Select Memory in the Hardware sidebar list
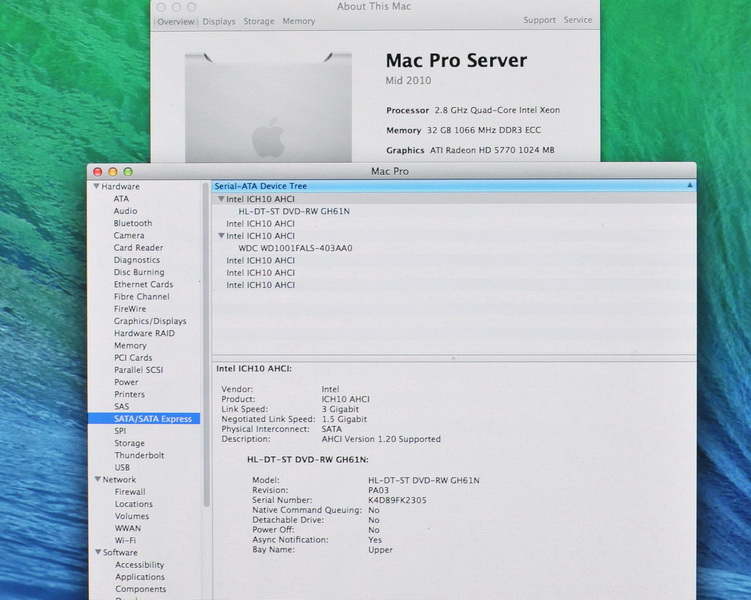This screenshot has height=600, width=751. [130, 345]
